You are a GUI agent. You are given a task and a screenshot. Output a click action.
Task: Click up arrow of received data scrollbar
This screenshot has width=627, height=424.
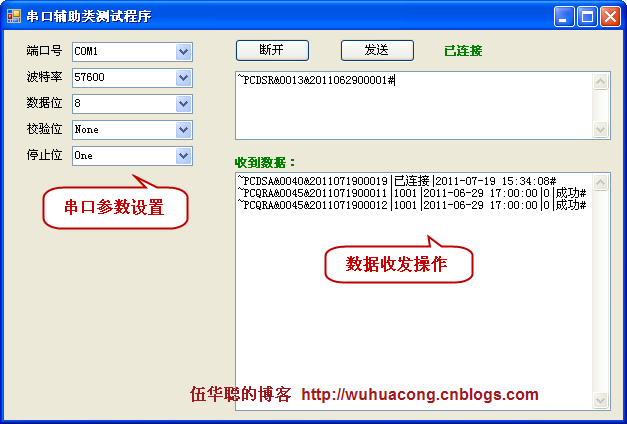[601, 181]
